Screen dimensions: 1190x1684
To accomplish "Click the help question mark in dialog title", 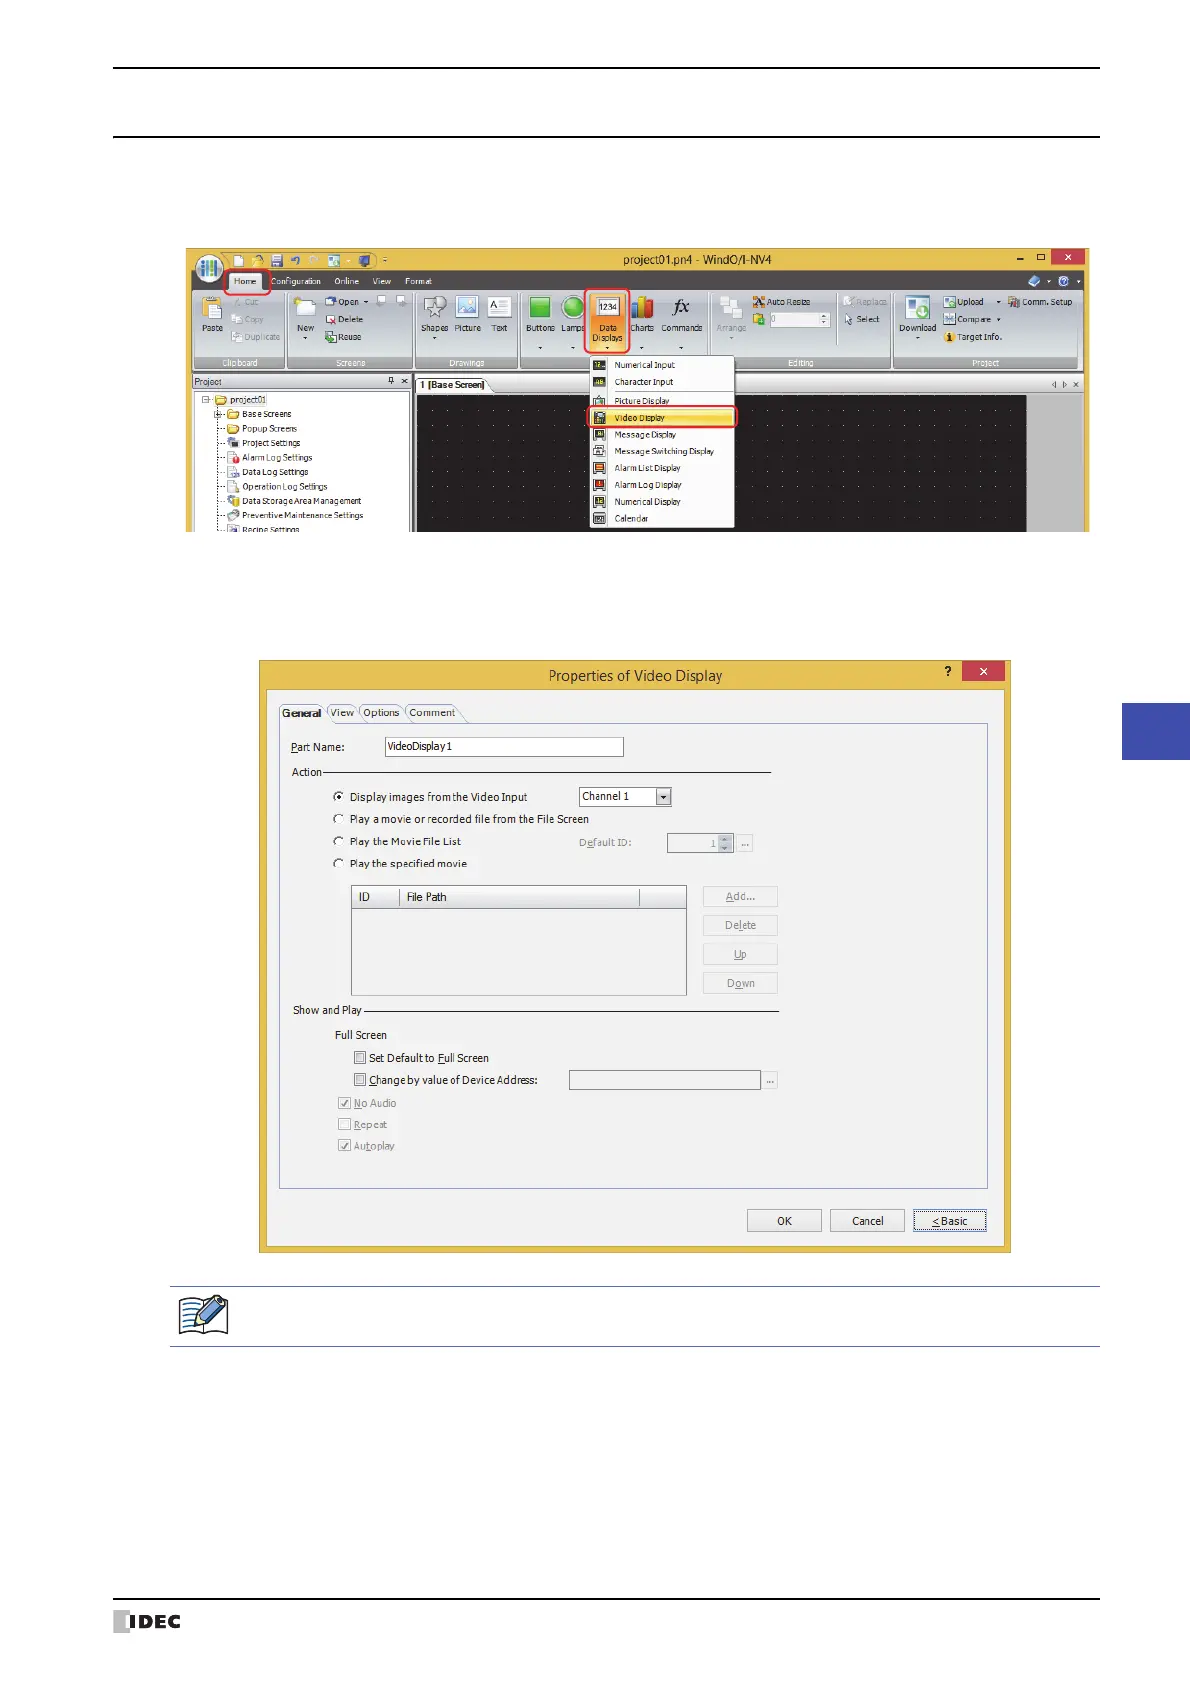I will (x=948, y=671).
